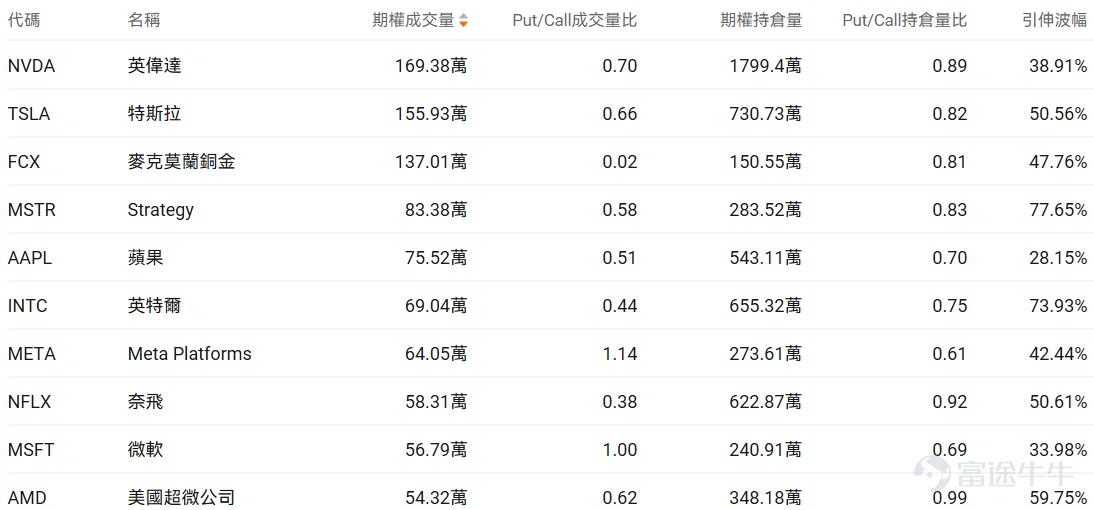Screen dimensions: 1094x510
Task: Click the 名稱 column header
Action: pos(144,20)
